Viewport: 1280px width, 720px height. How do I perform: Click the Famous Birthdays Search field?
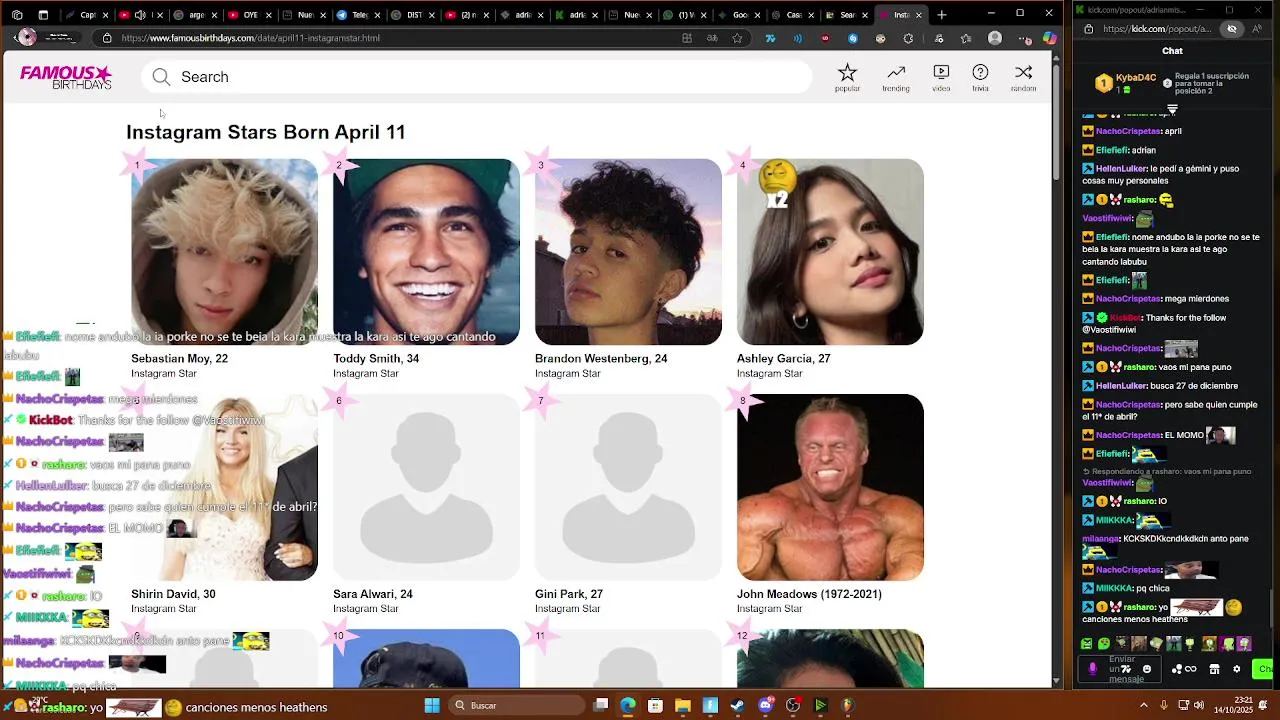point(476,77)
